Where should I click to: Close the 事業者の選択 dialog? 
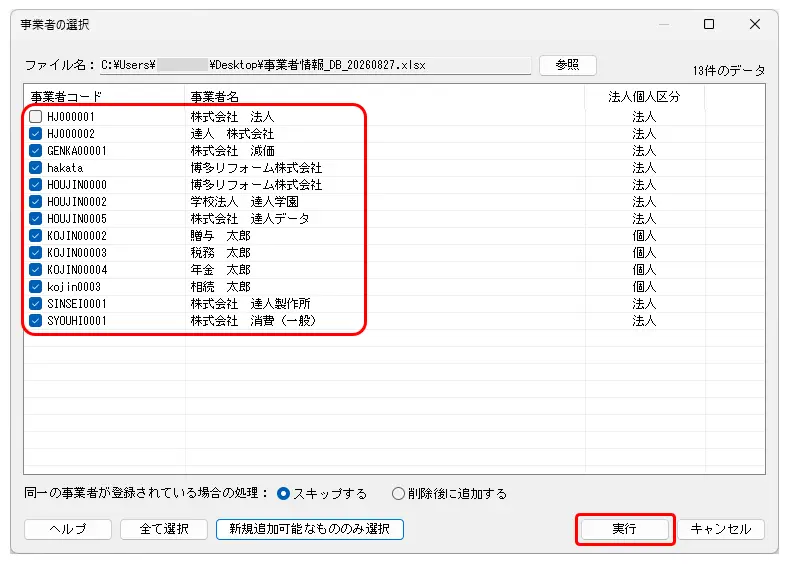tap(755, 24)
